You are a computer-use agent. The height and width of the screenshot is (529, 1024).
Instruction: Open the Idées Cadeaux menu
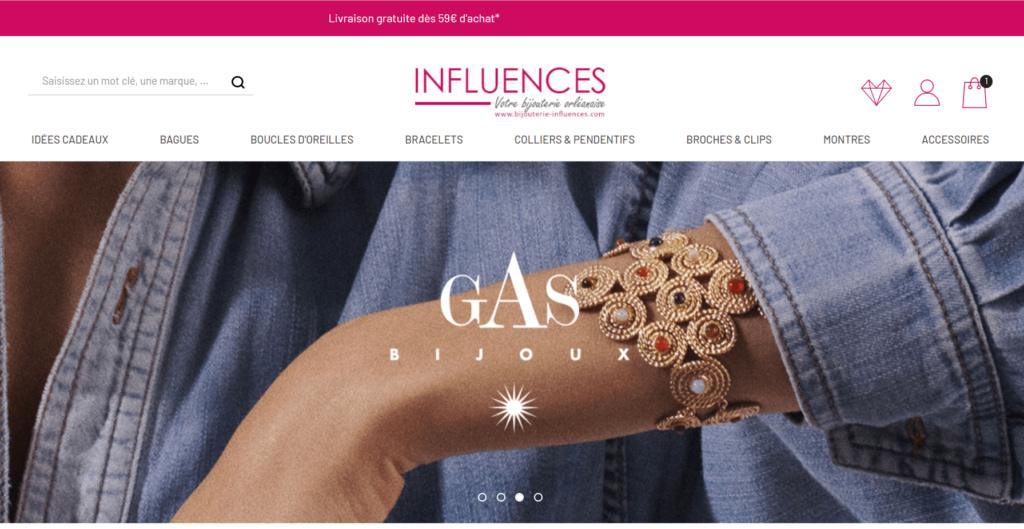pyautogui.click(x=70, y=140)
